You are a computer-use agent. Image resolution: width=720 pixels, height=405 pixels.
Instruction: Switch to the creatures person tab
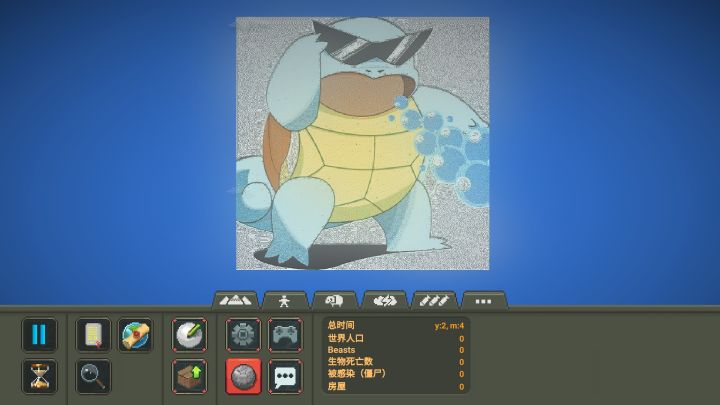(285, 300)
